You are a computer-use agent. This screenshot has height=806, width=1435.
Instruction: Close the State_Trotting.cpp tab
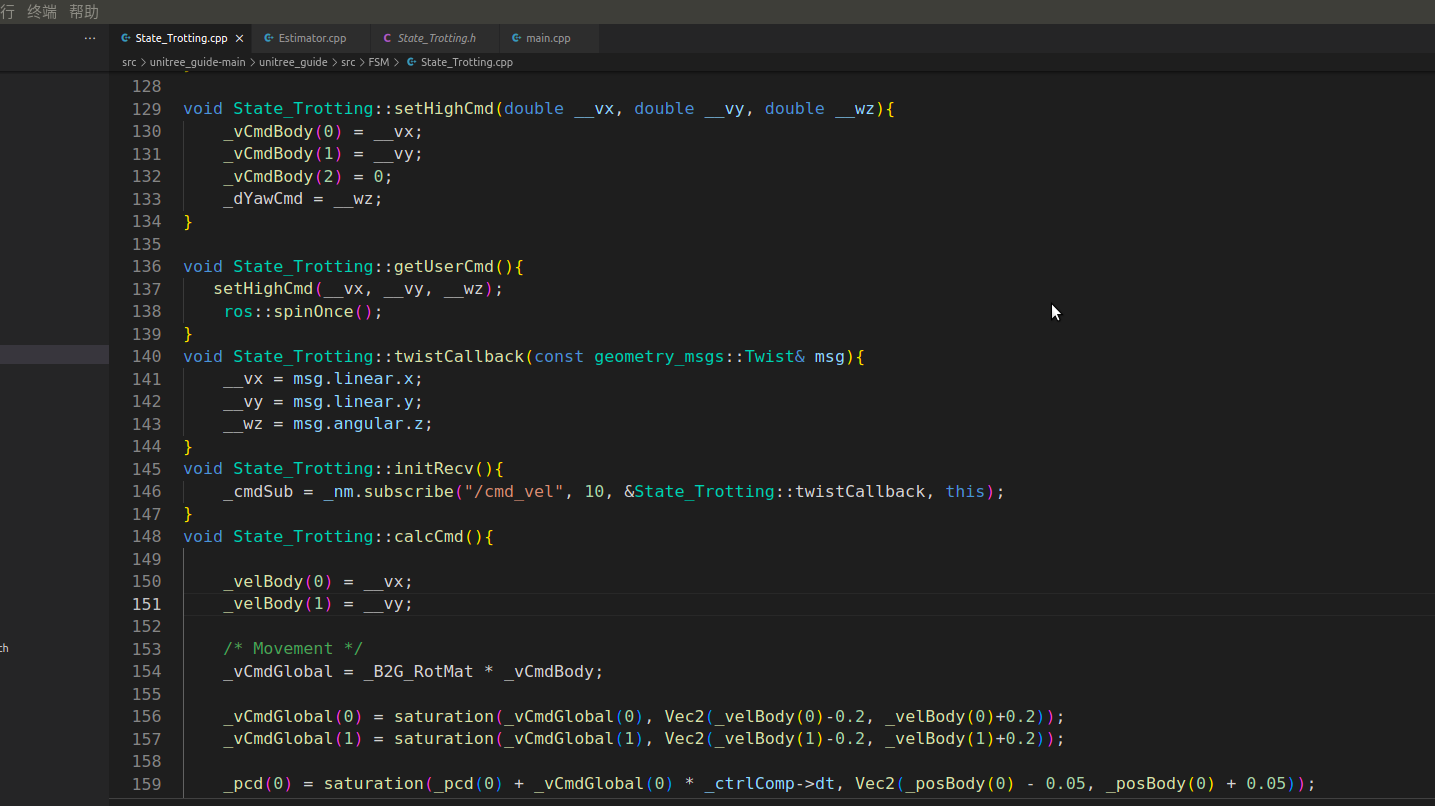click(x=239, y=37)
